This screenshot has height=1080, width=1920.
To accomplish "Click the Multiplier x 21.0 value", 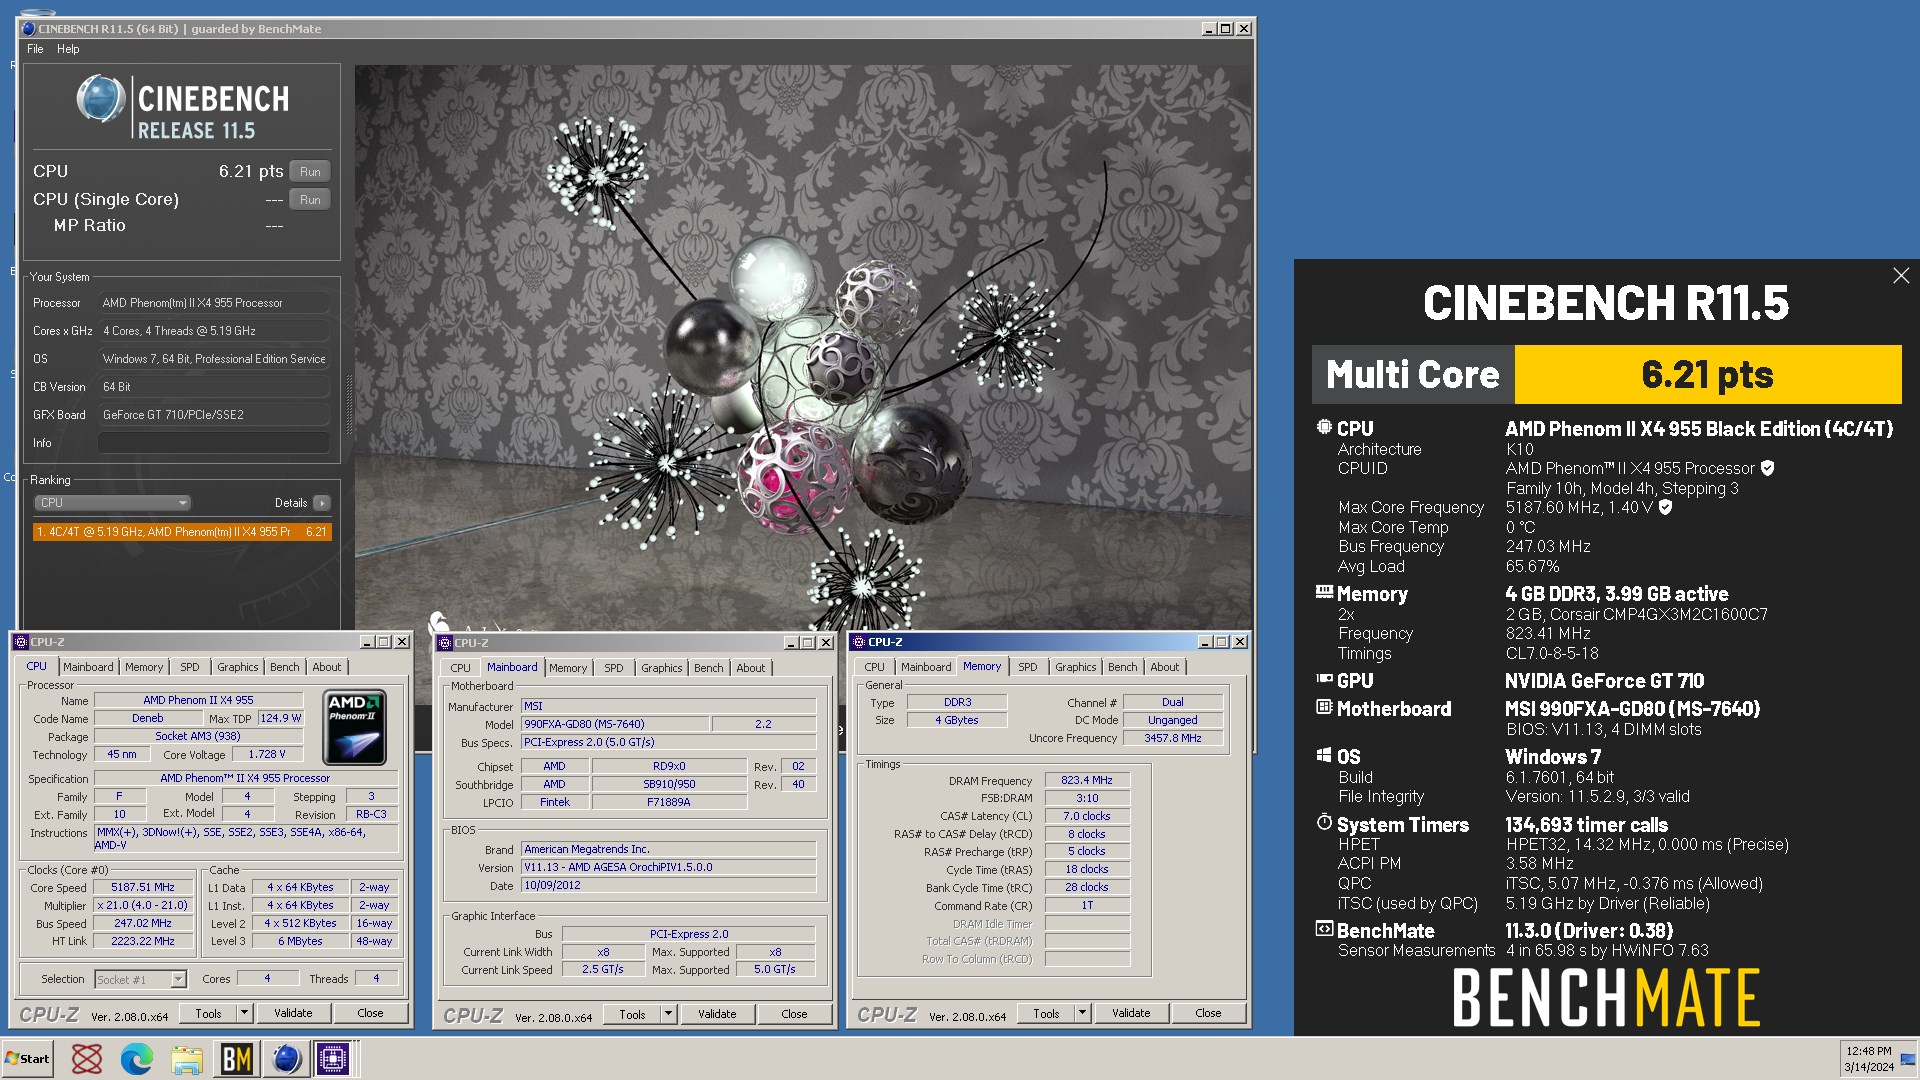I will click(x=143, y=906).
